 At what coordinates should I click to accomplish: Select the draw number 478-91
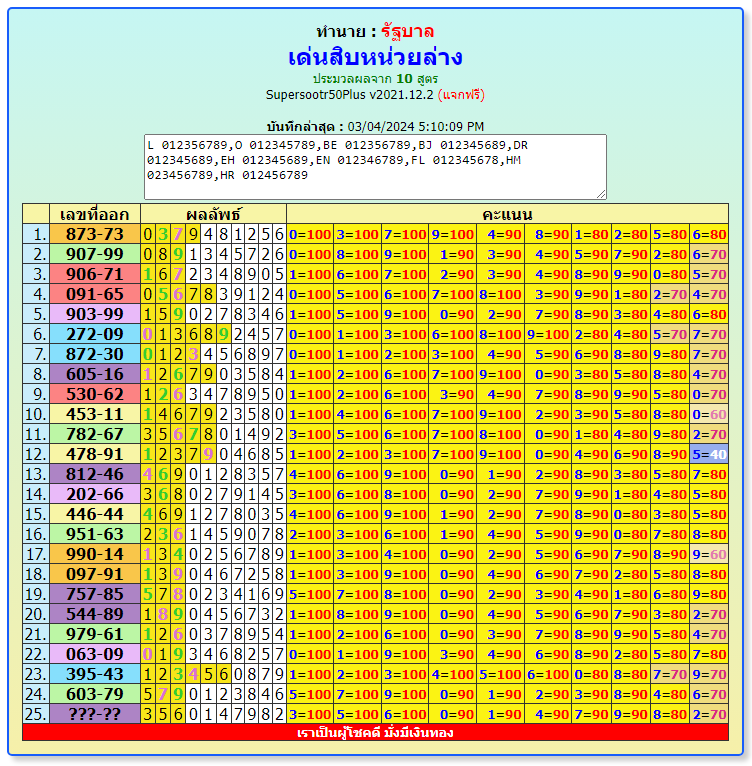[95, 455]
